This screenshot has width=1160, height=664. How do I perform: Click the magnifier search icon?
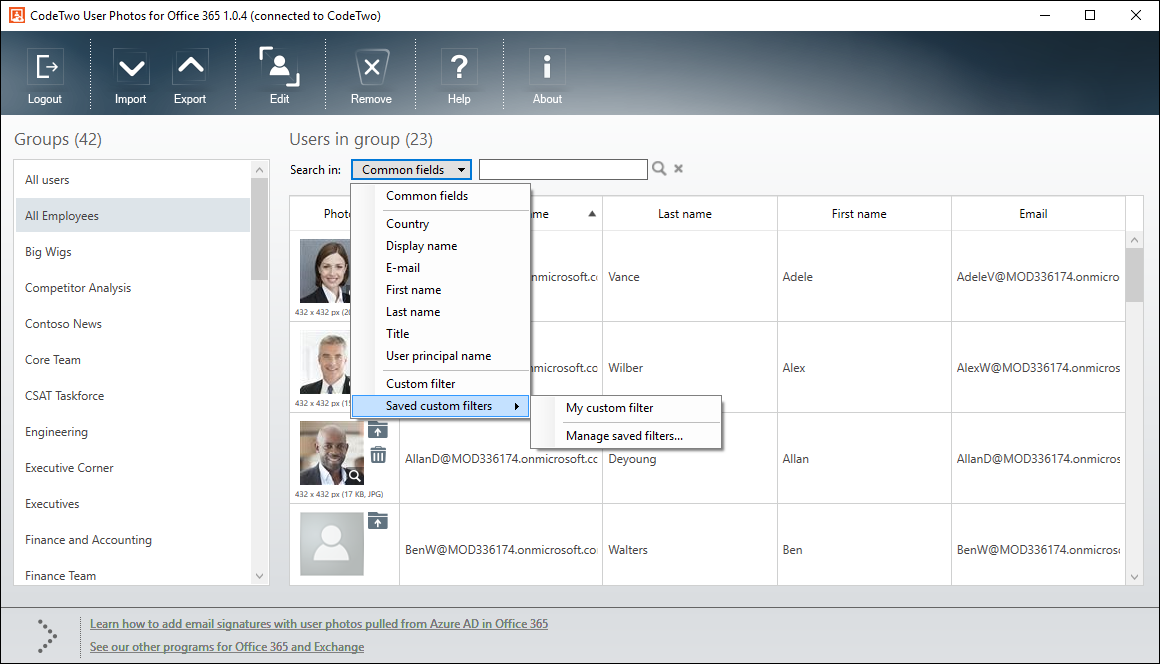(659, 169)
